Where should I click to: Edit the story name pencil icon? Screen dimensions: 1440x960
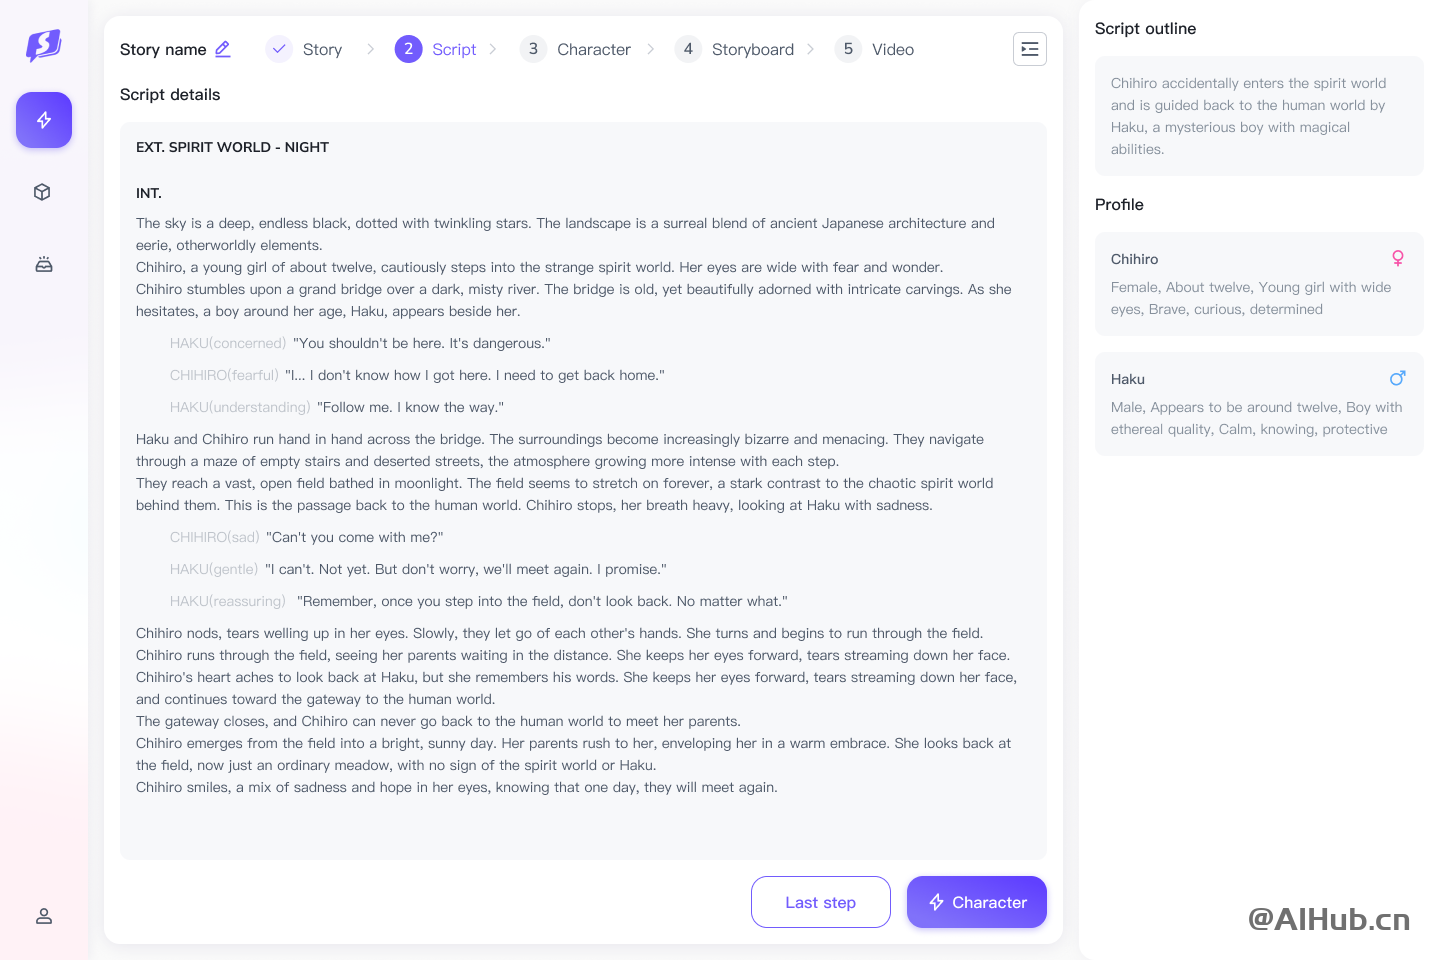click(x=222, y=49)
